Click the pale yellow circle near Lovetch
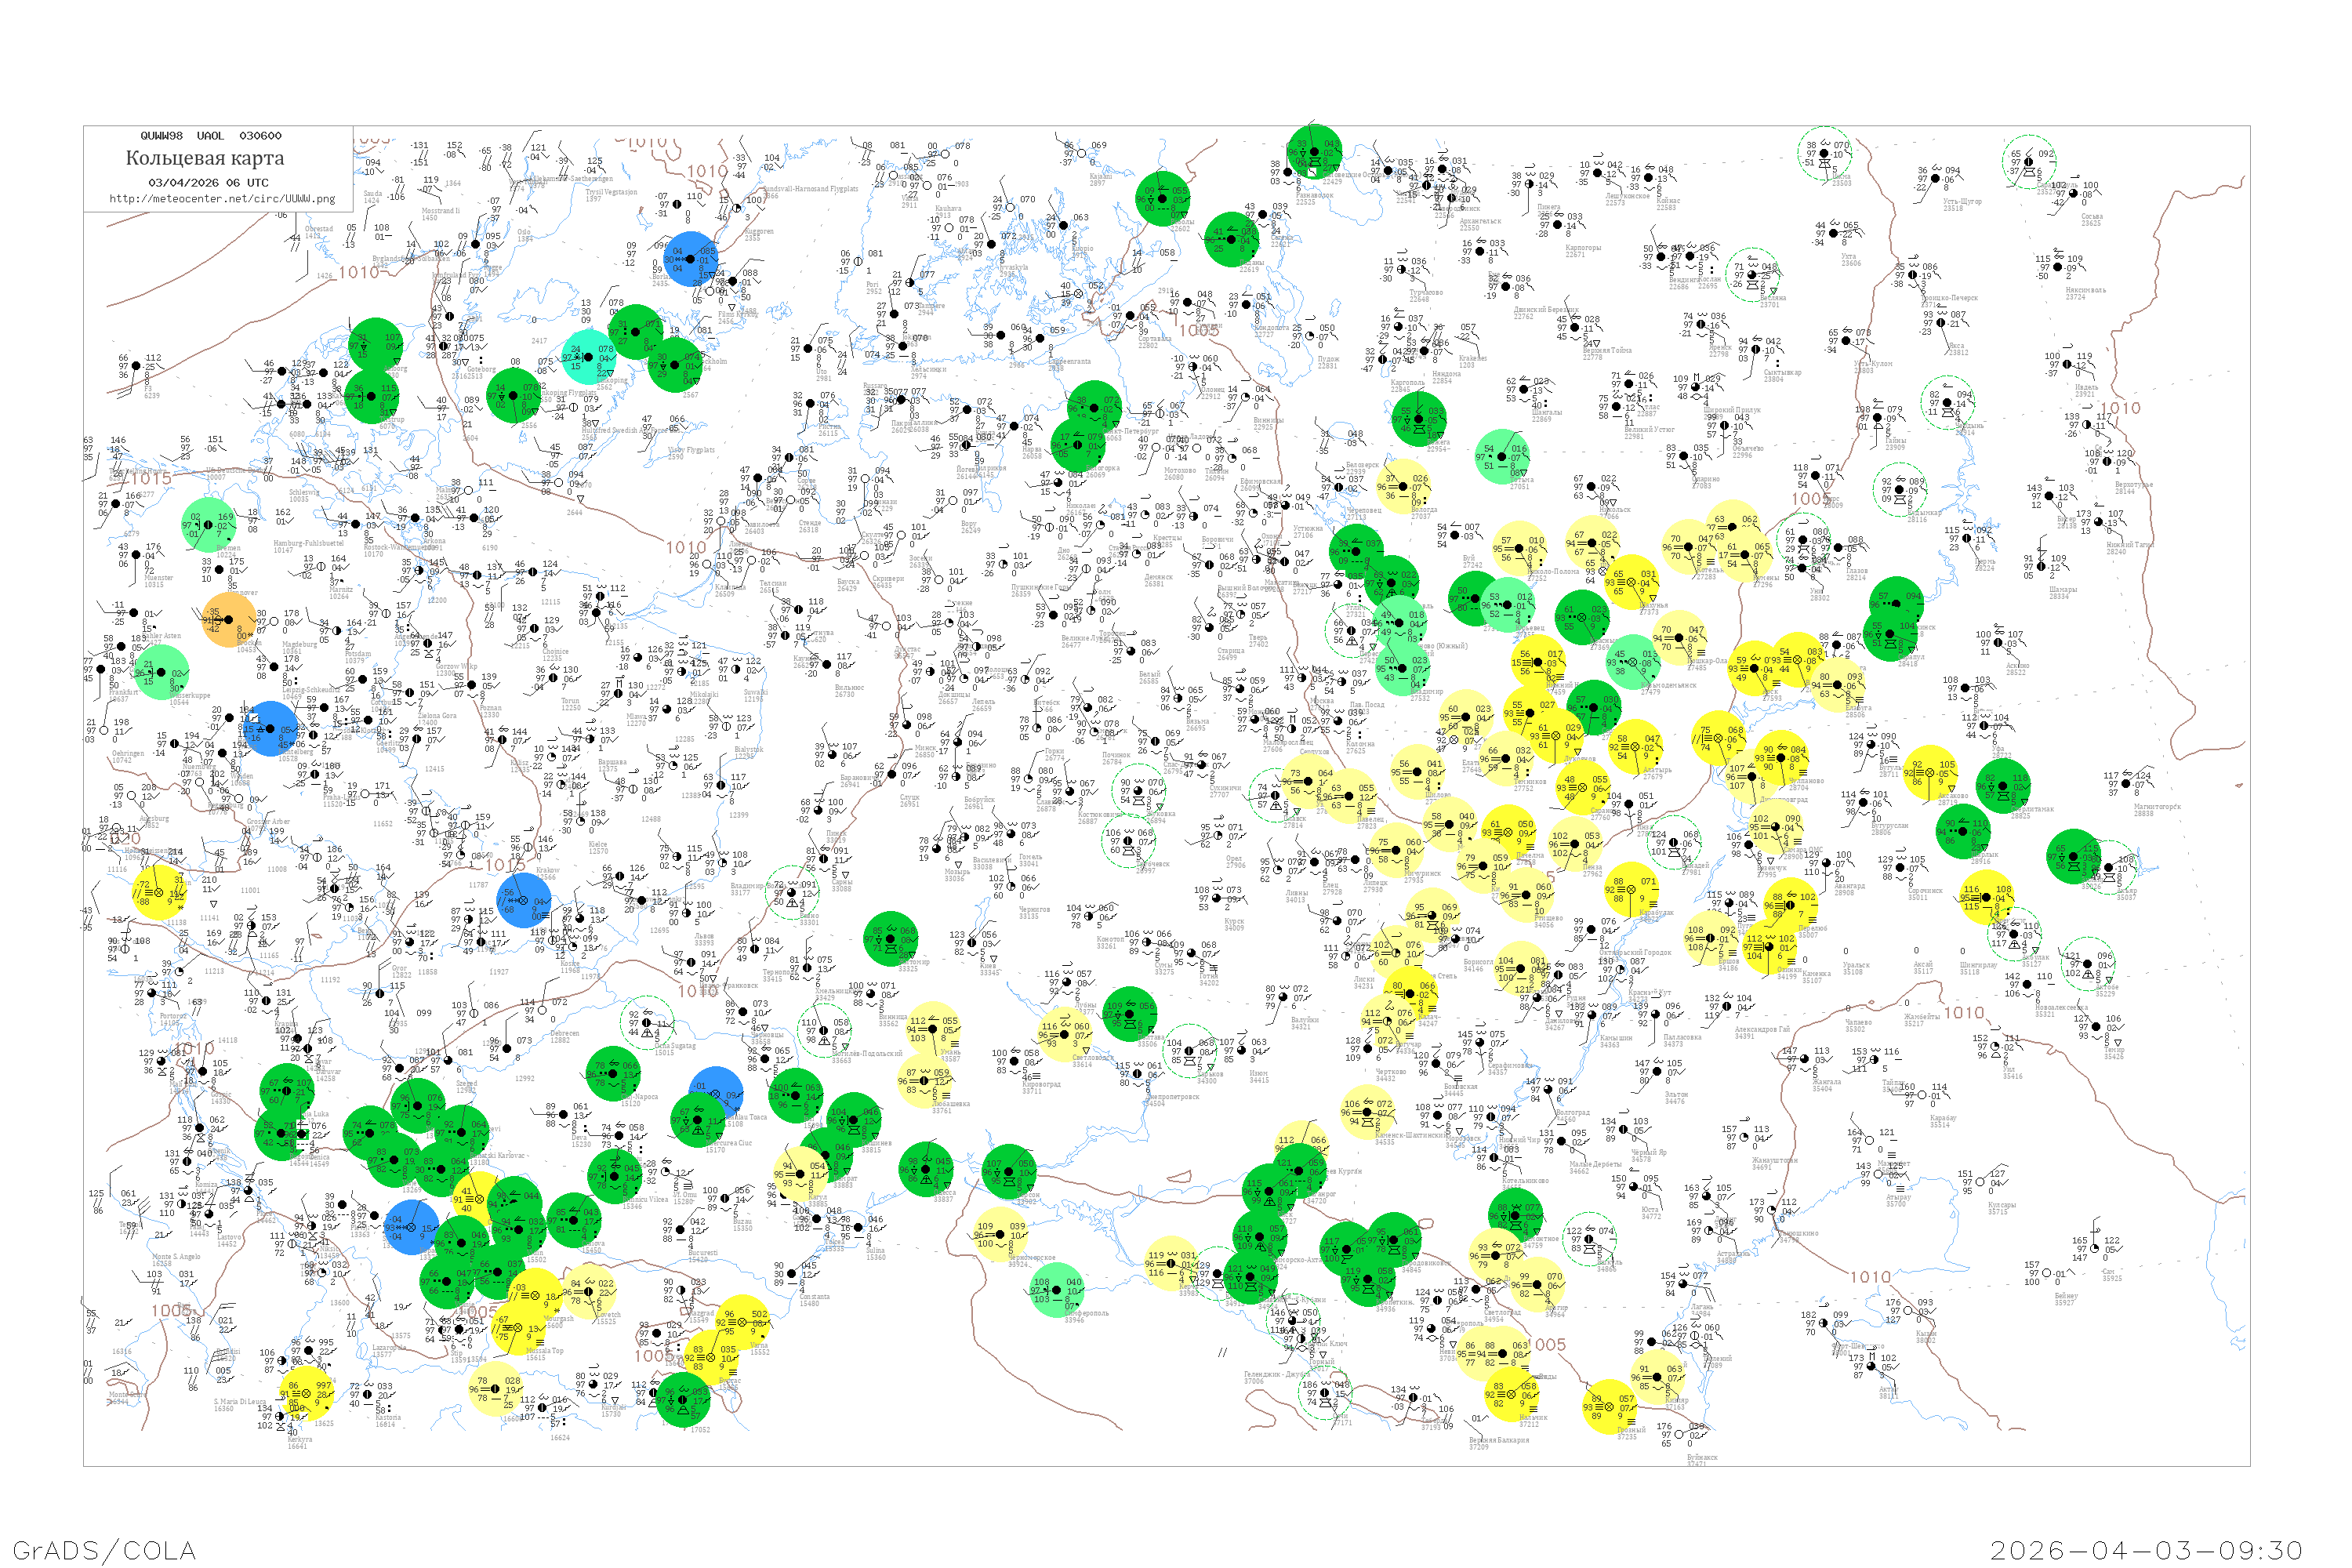 coord(590,1291)
